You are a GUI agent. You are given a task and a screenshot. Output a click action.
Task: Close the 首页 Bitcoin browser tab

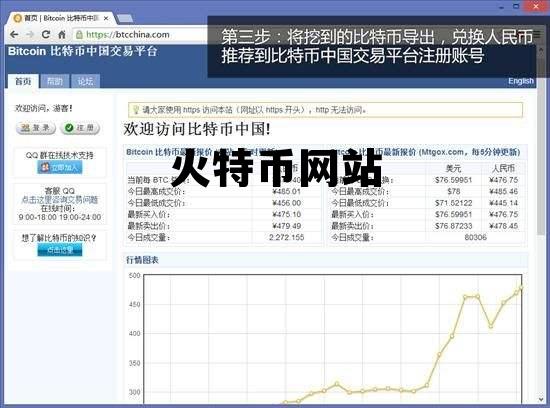point(106,18)
